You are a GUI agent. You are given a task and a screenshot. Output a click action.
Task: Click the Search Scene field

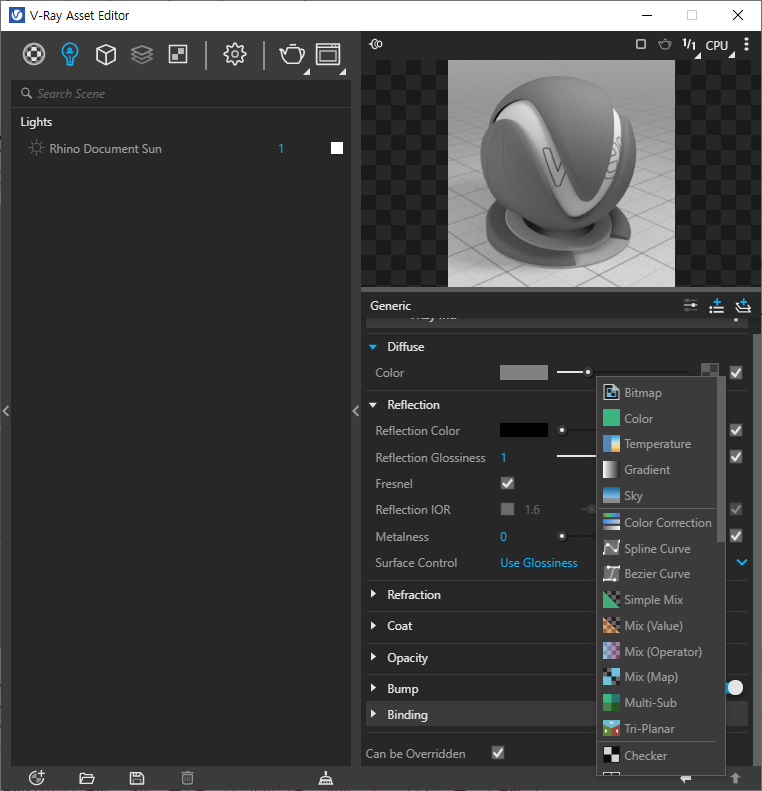click(181, 93)
